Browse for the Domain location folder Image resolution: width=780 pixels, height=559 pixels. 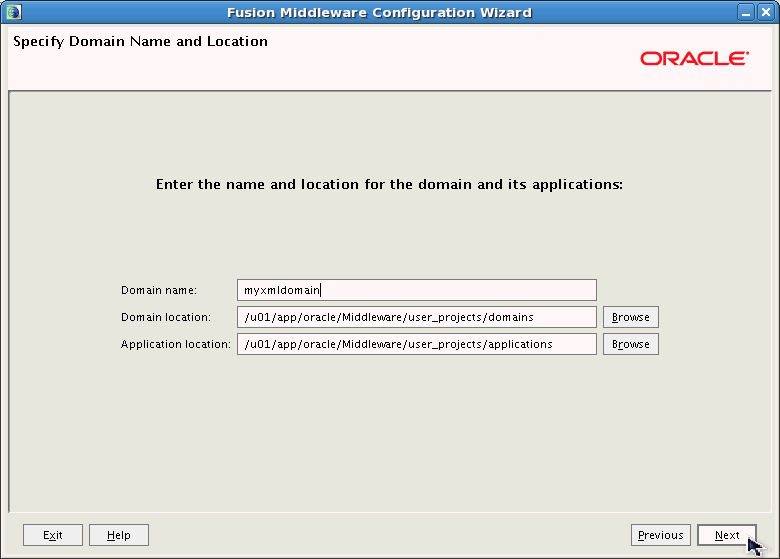631,317
